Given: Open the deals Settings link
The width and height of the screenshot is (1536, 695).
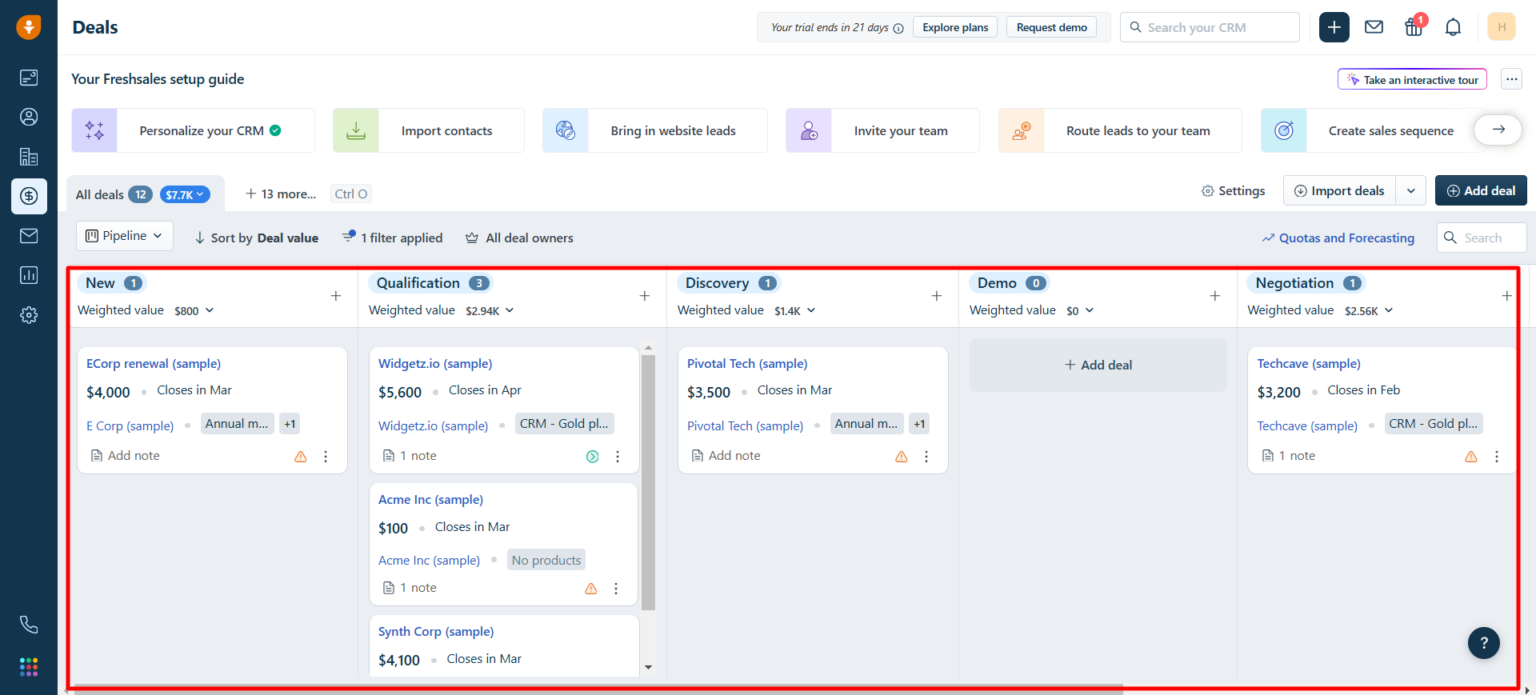Looking at the screenshot, I should point(1233,191).
